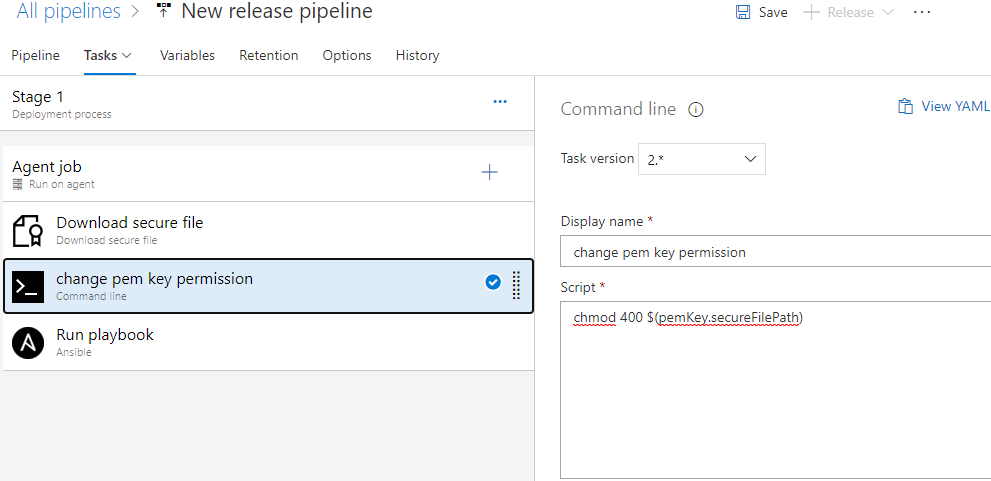Click the Command line info icon
Viewport: 991px width, 481px height.
[x=697, y=109]
